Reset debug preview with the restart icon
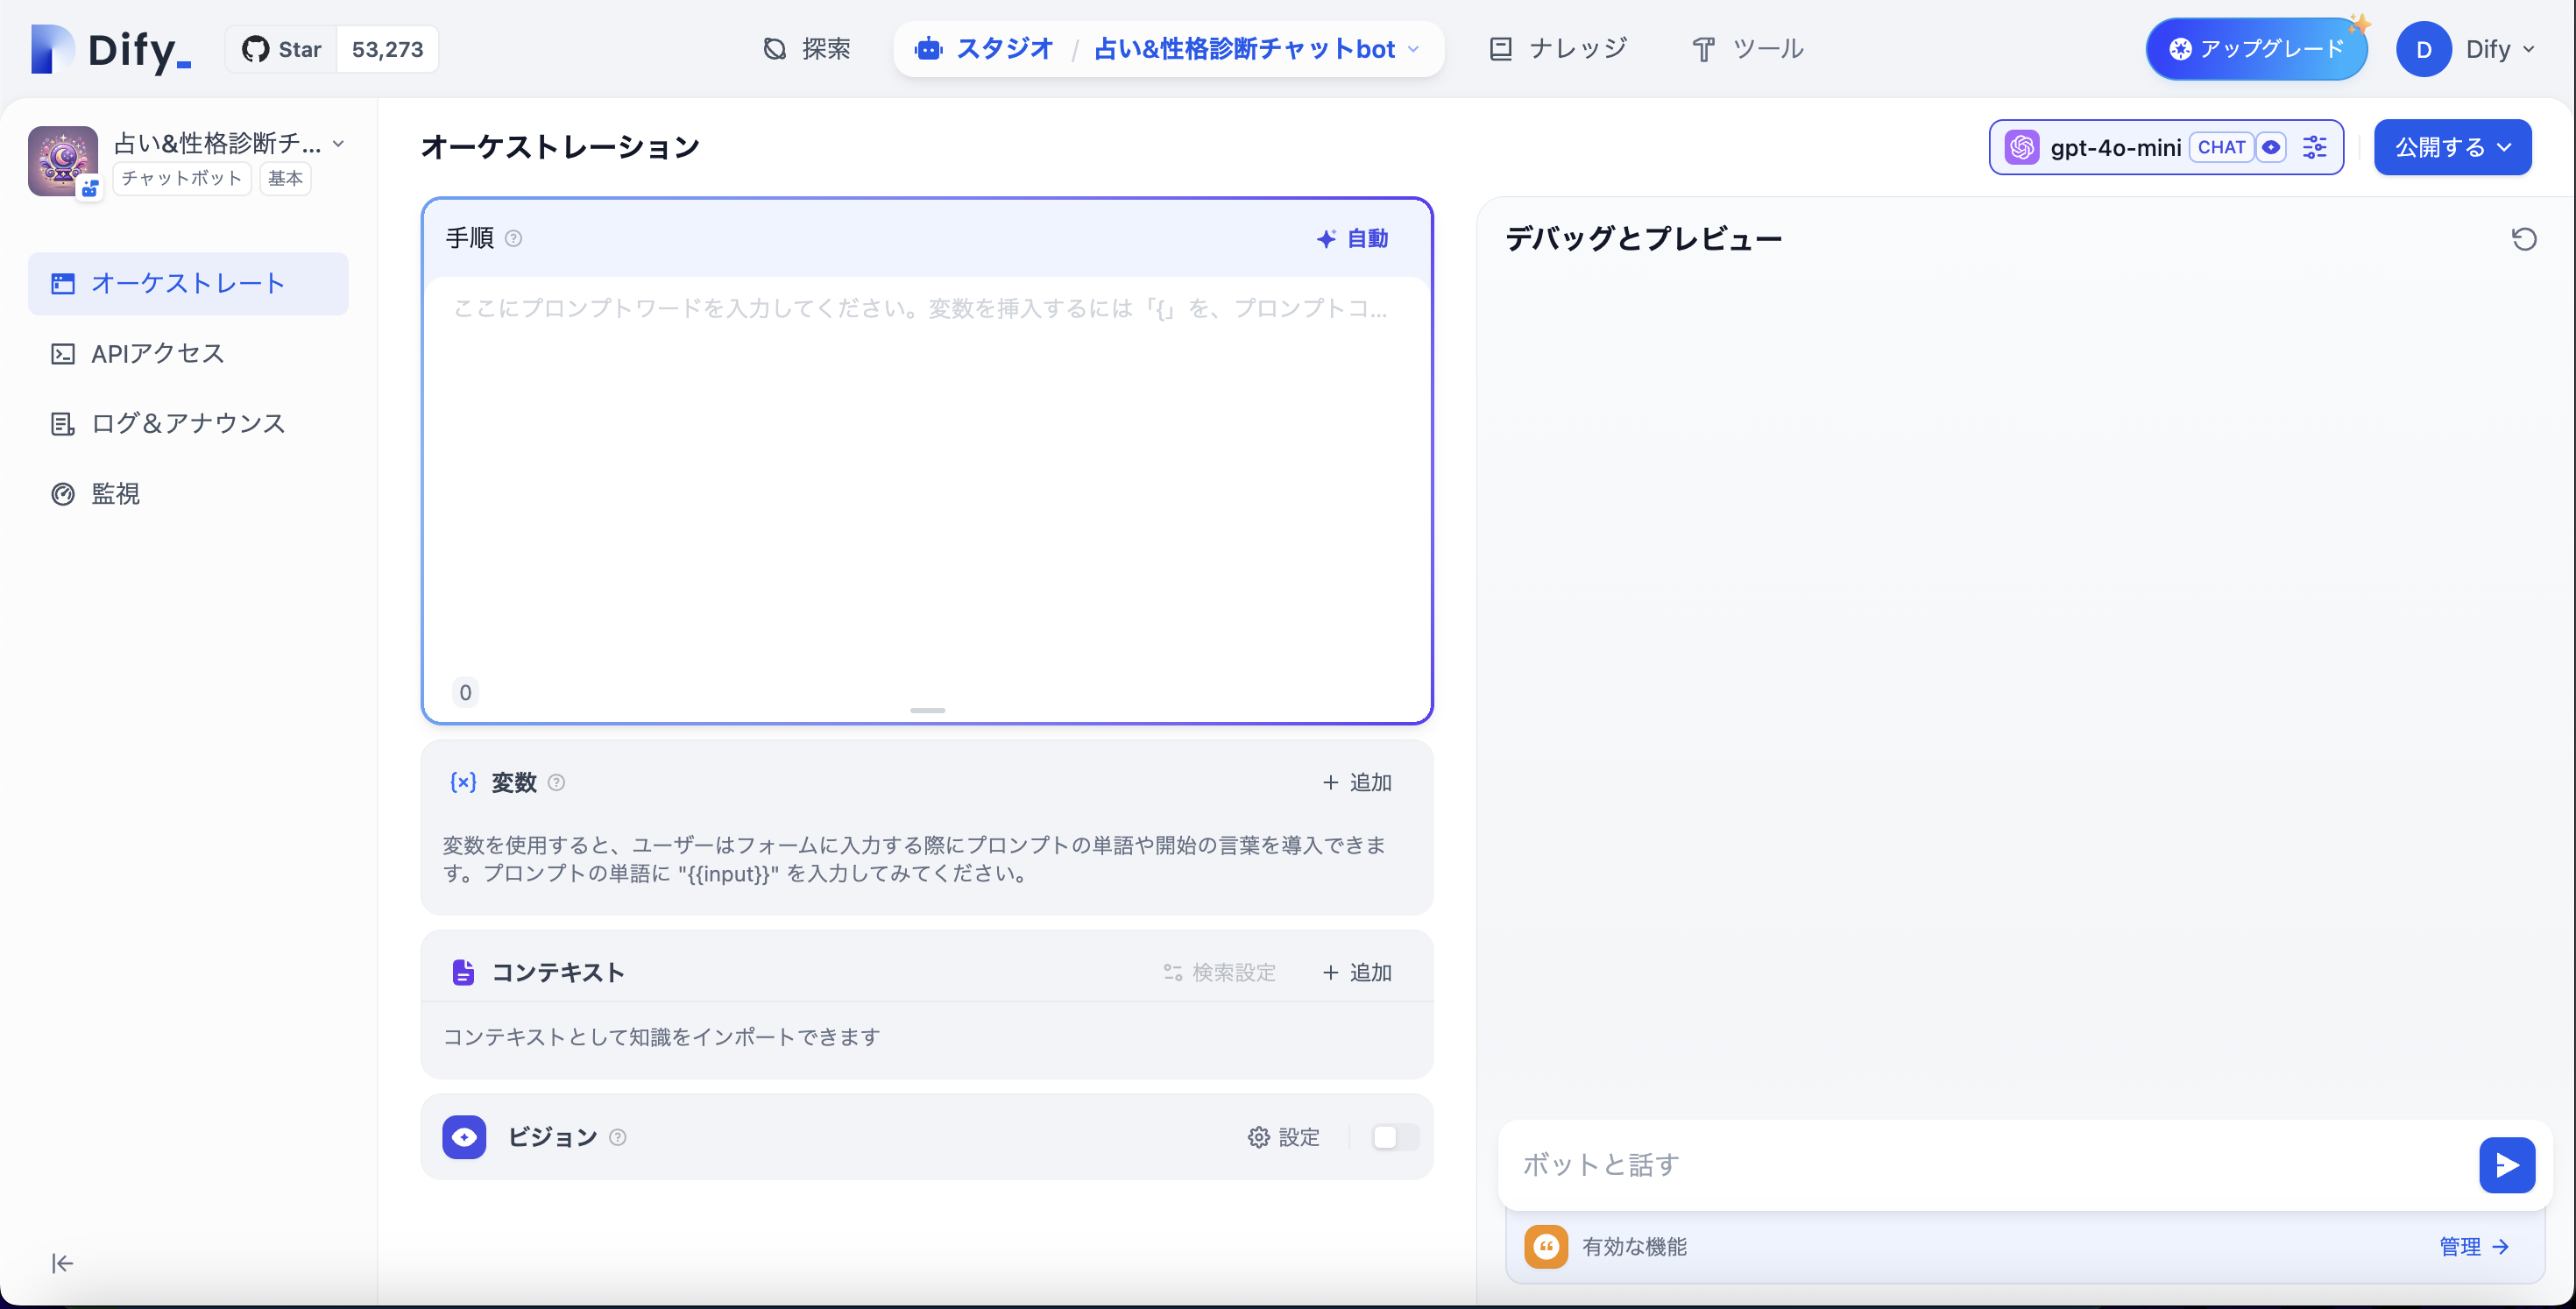Screen dimensions: 2576x1309 [x=2524, y=238]
